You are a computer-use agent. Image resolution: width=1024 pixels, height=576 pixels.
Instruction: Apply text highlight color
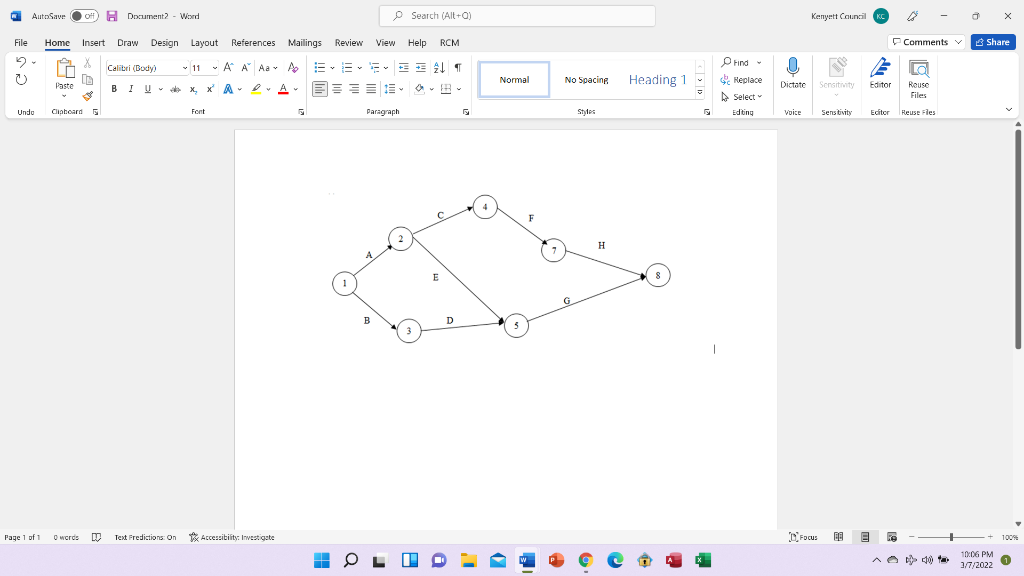256,89
